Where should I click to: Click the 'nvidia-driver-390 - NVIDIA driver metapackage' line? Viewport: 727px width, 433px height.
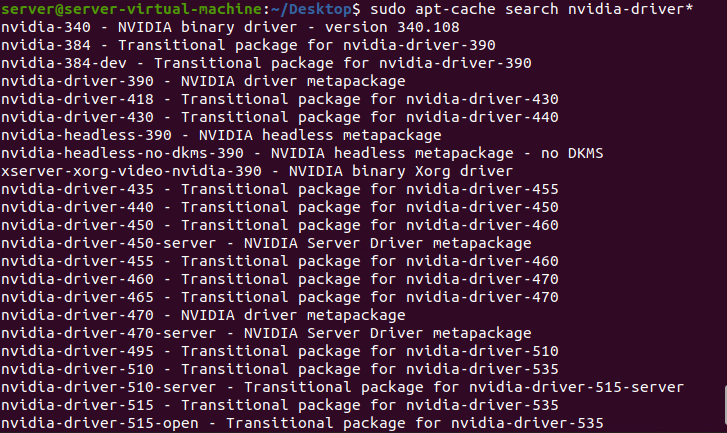point(203,81)
